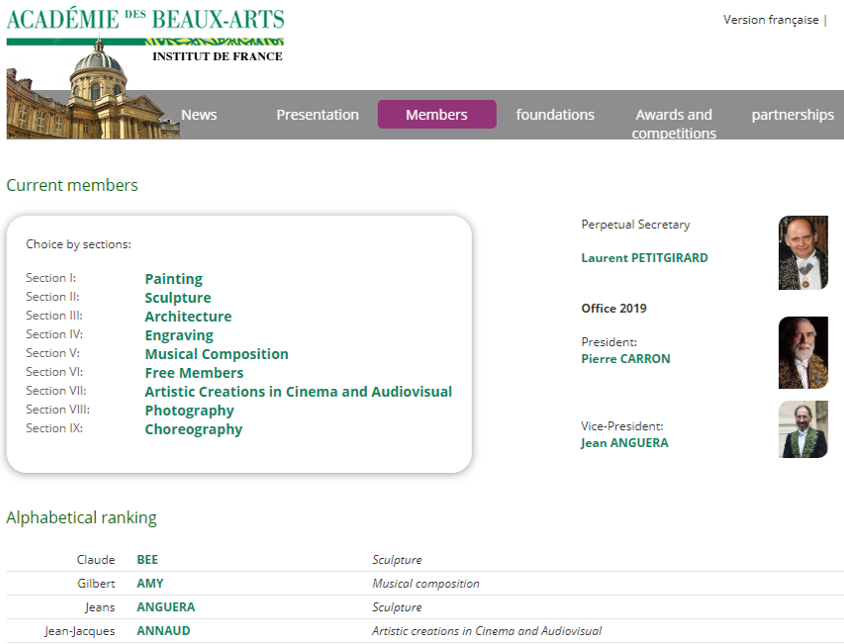Open Awards and competitions menu

(x=674, y=123)
